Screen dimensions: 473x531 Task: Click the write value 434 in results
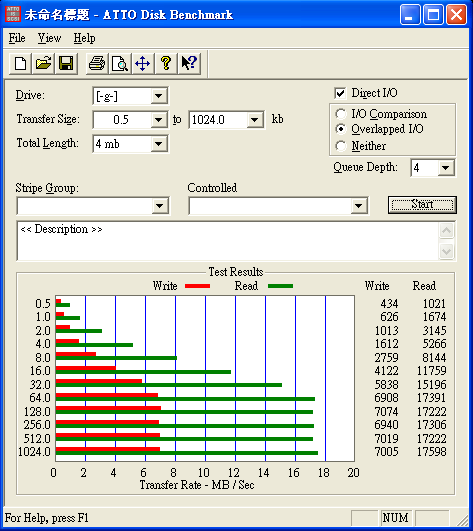click(x=389, y=303)
